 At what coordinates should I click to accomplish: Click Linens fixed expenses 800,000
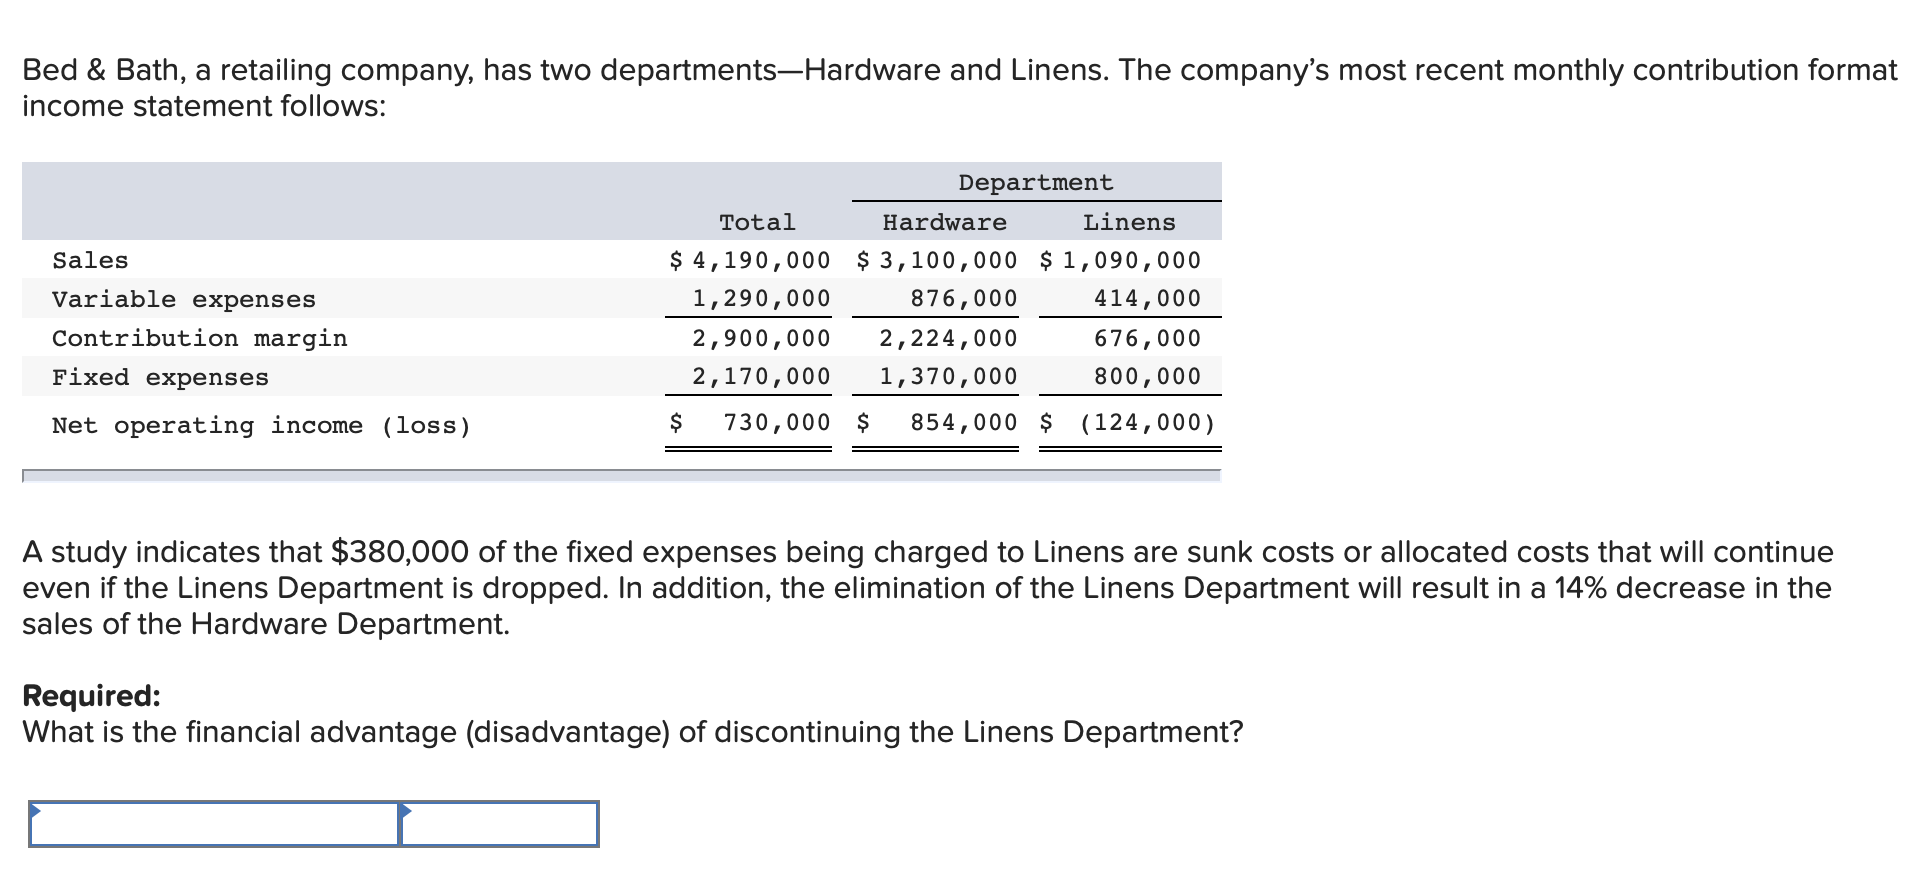point(1148,377)
